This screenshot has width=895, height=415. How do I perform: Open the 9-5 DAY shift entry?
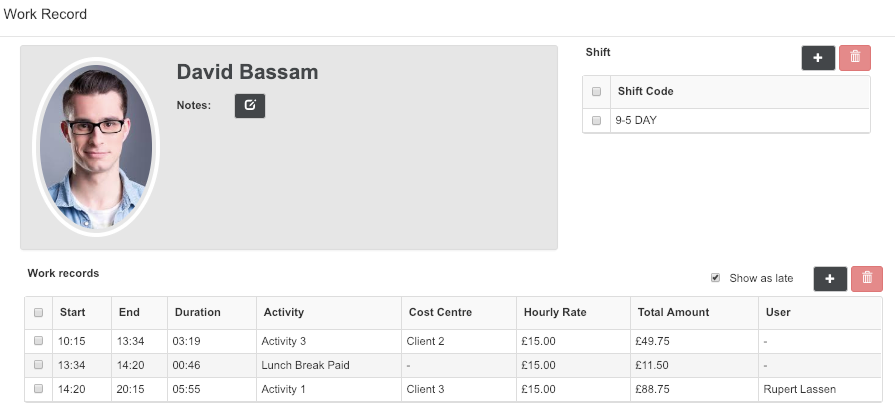click(x=636, y=120)
